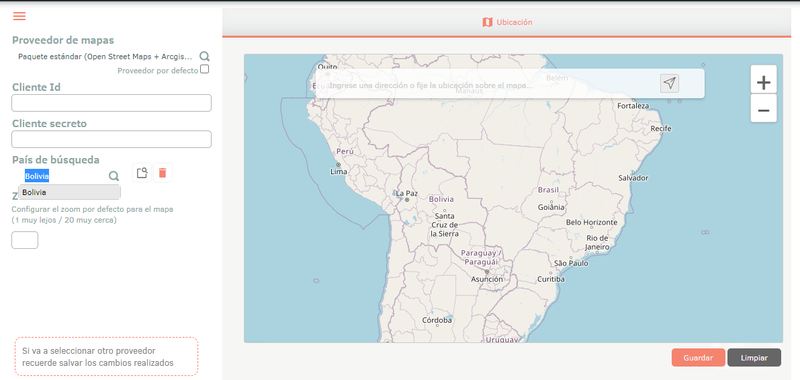The image size is (800, 380).
Task: Click the País de búsqueda search magnifier
Action: 114,176
